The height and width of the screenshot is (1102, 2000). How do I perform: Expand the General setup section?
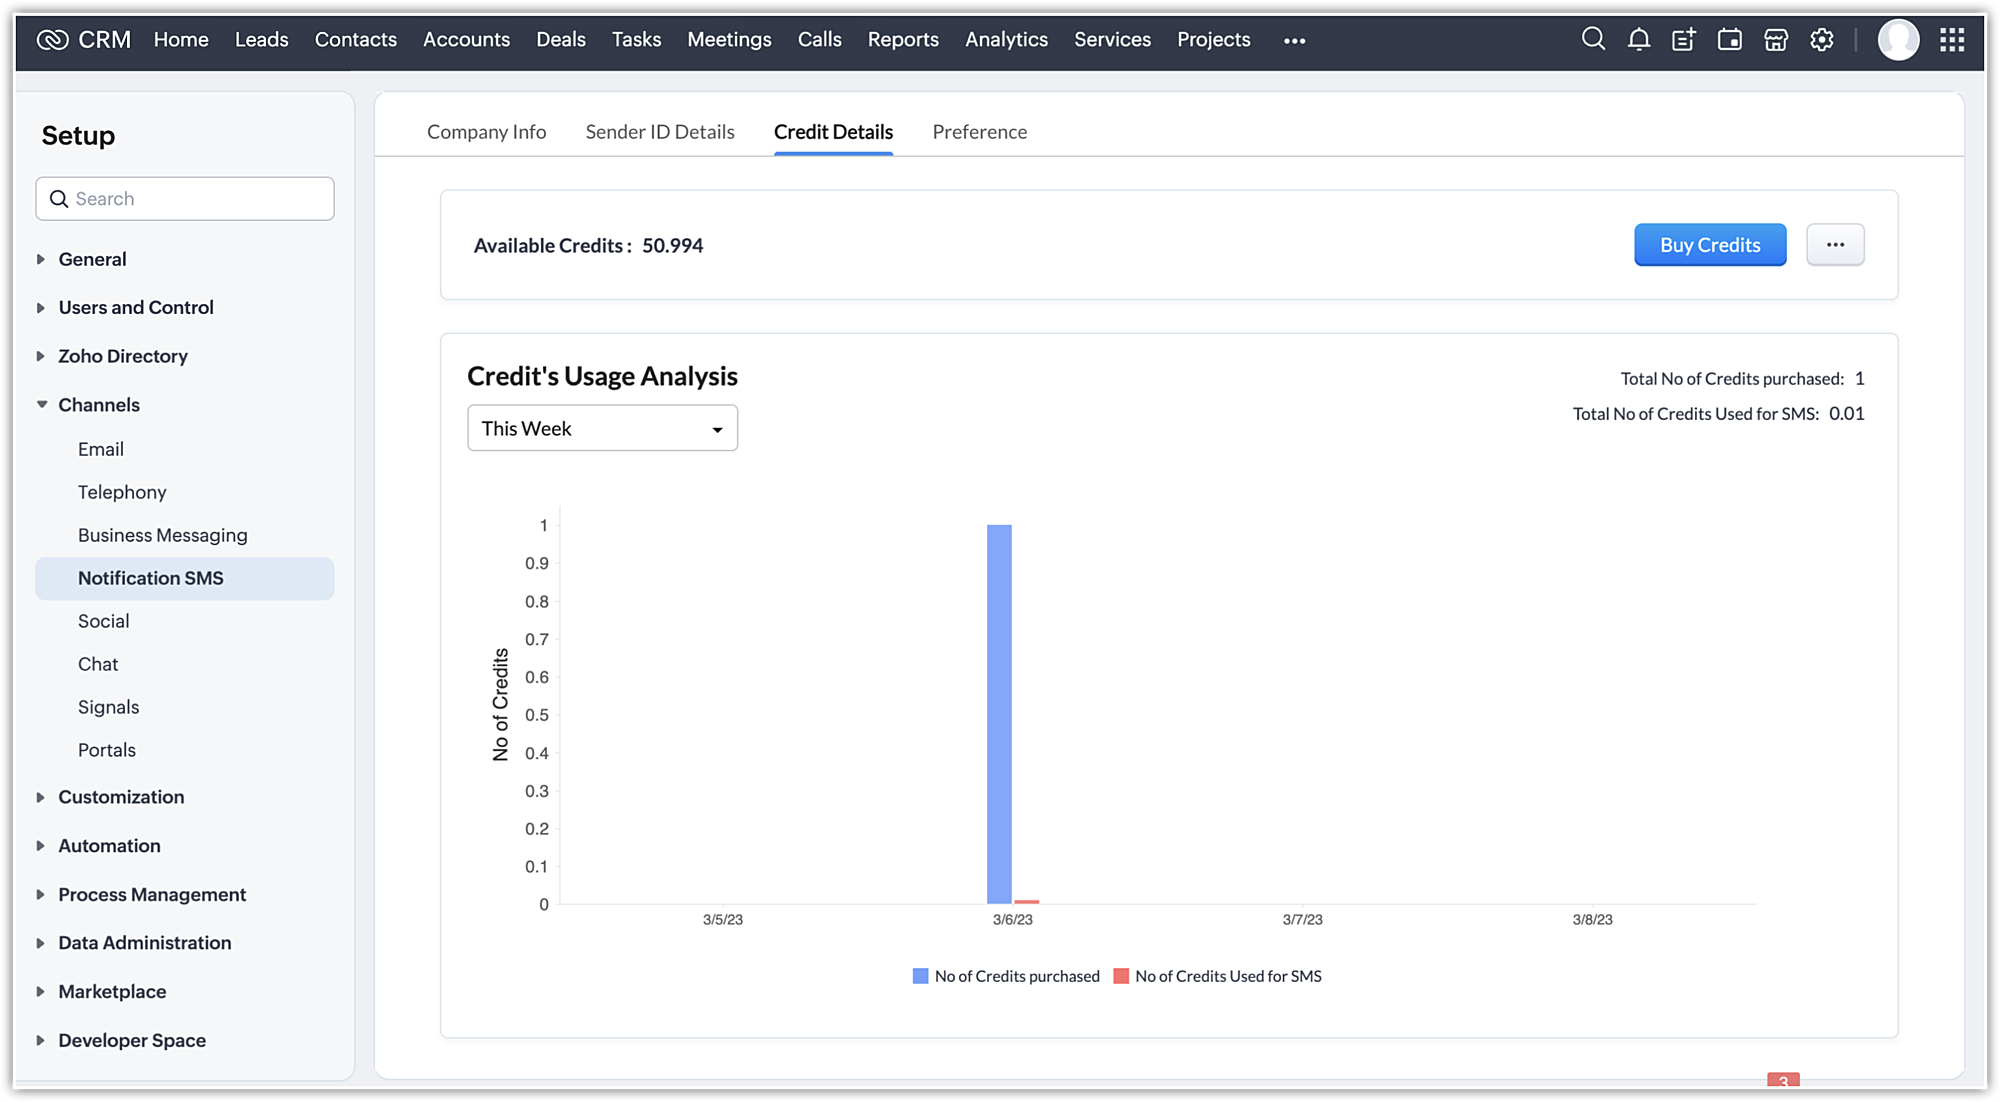click(x=92, y=259)
